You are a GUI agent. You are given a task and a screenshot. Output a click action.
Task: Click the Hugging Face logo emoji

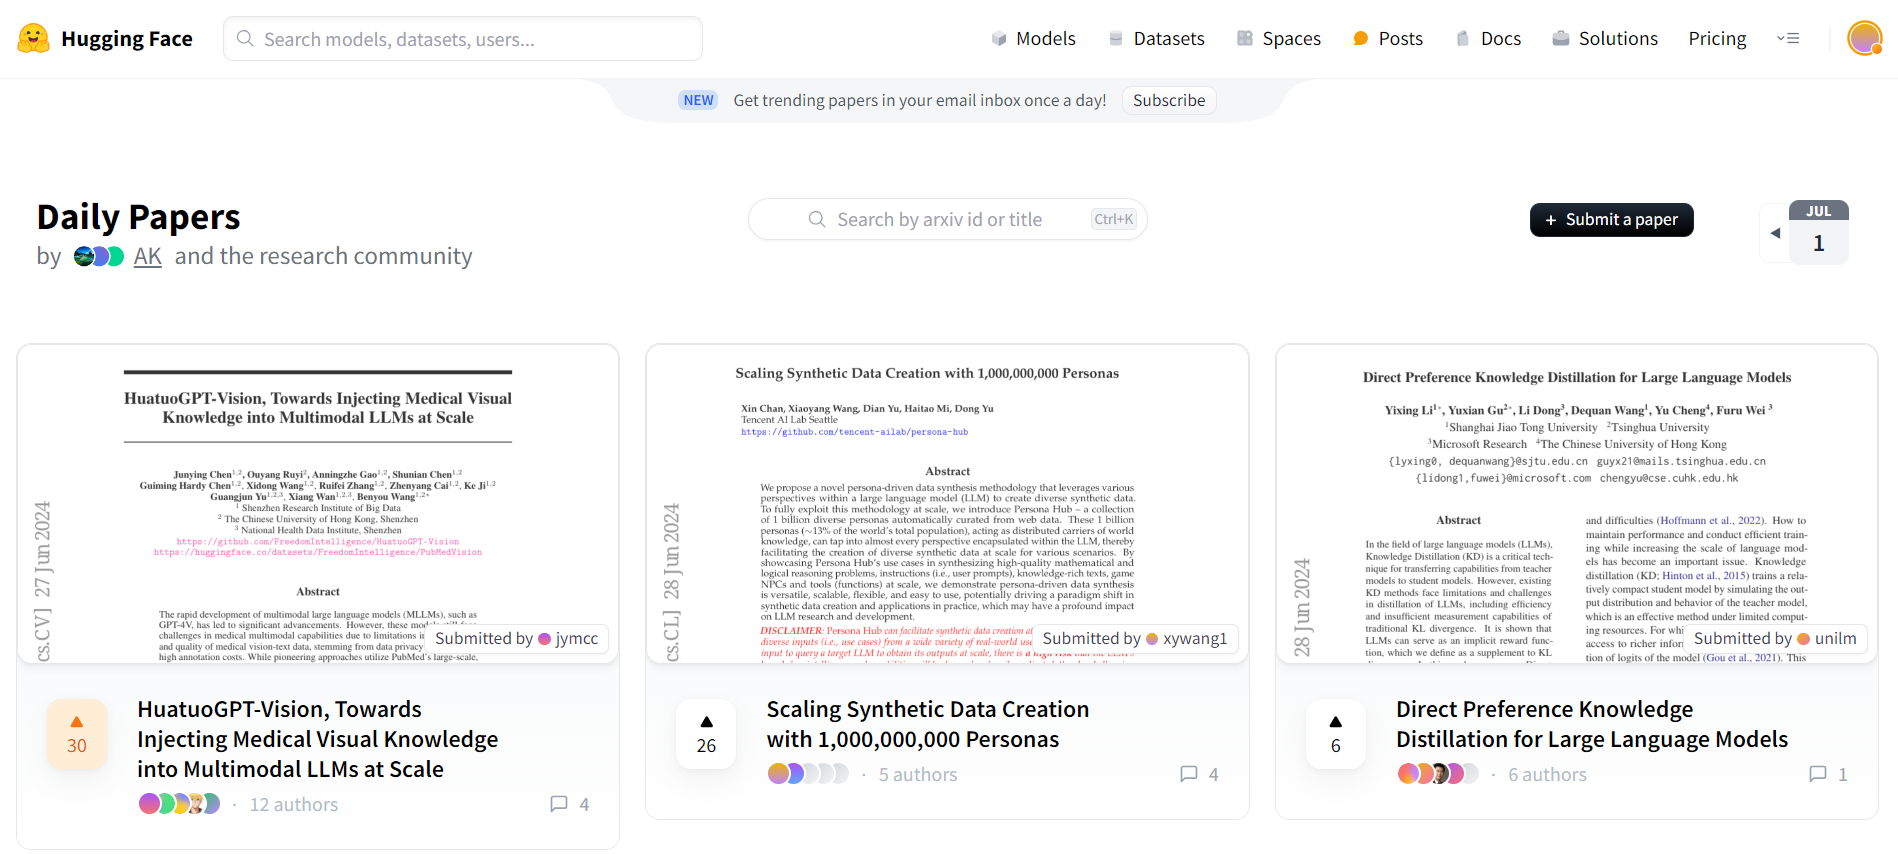tap(33, 39)
